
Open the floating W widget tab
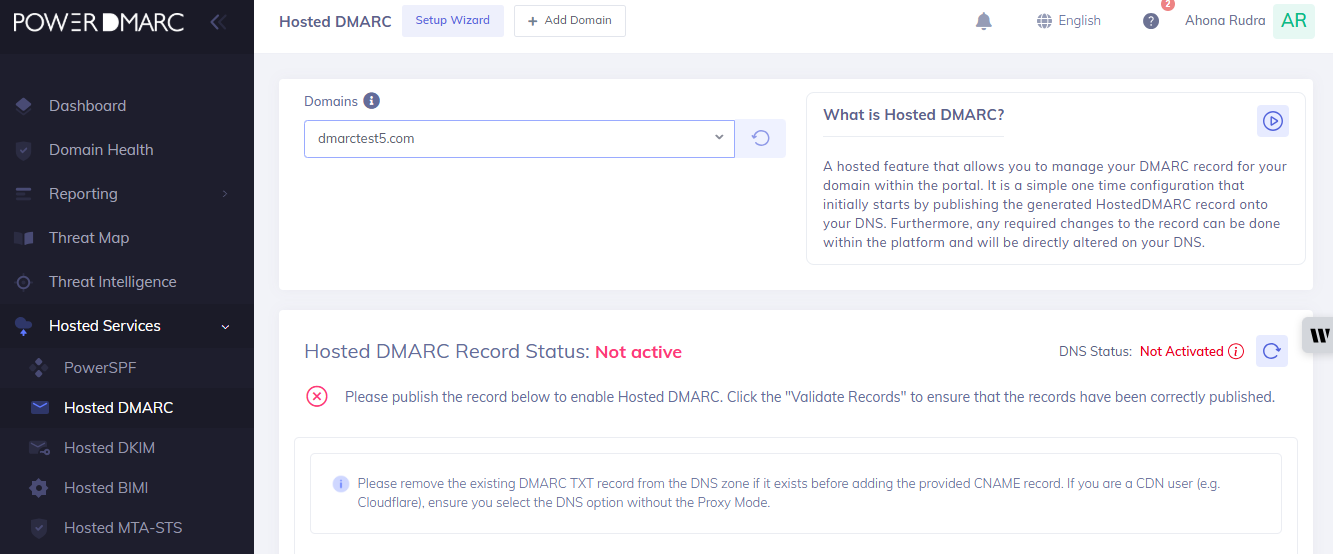[x=1318, y=335]
